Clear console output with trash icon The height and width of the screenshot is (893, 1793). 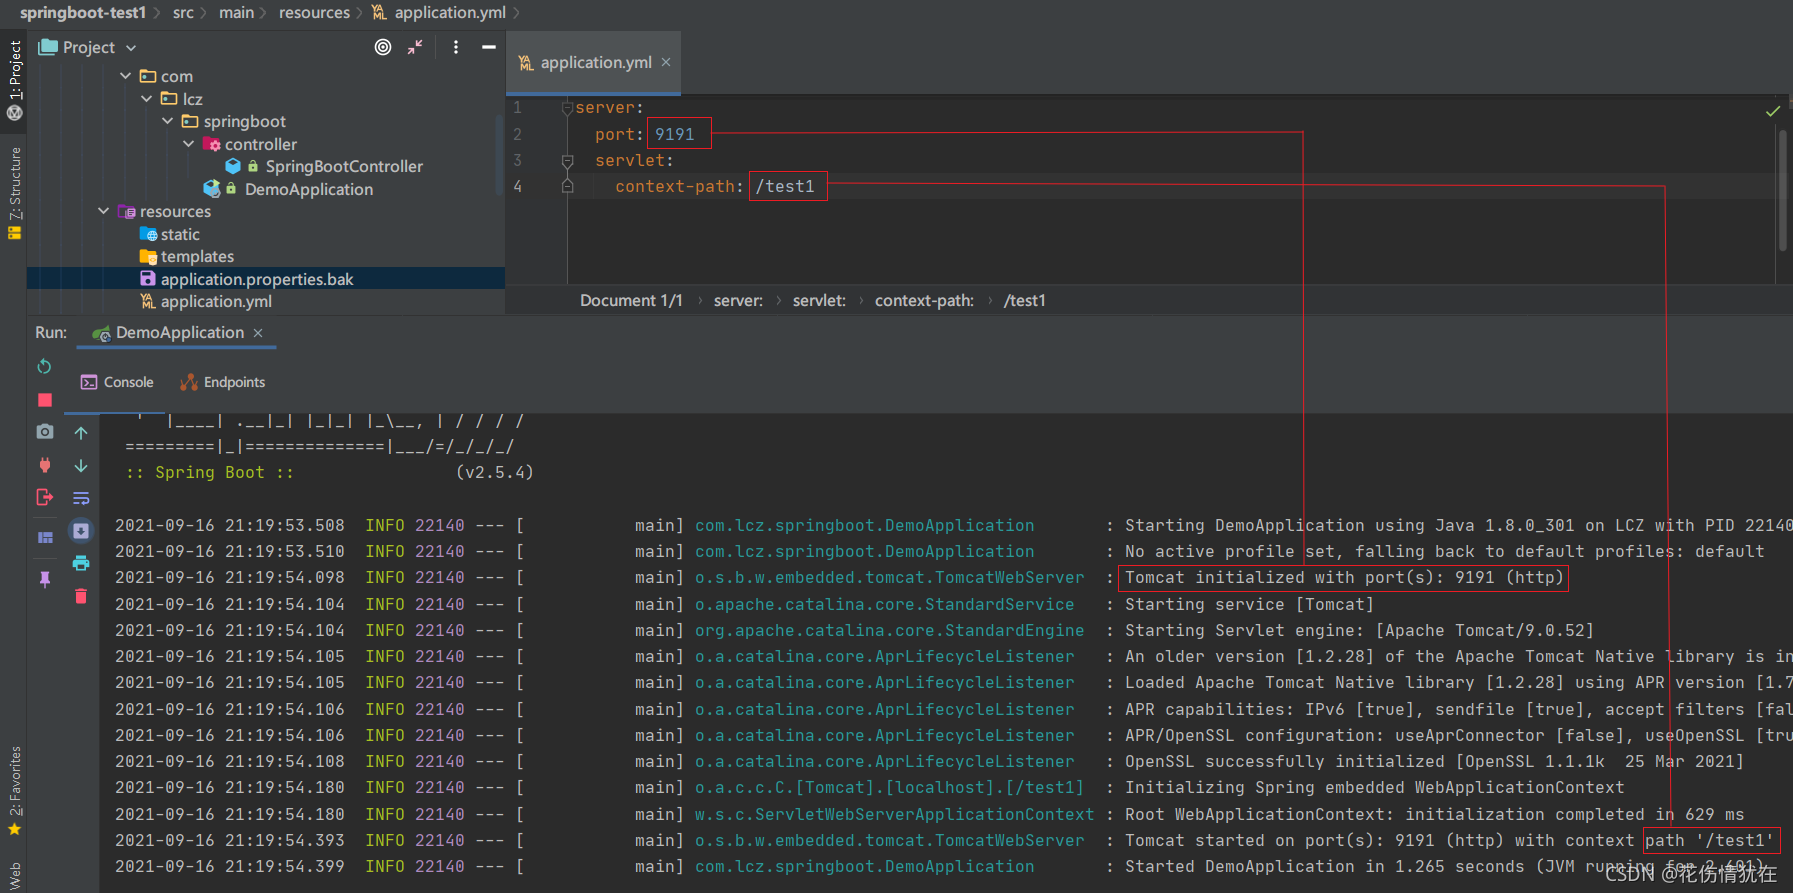pos(81,596)
